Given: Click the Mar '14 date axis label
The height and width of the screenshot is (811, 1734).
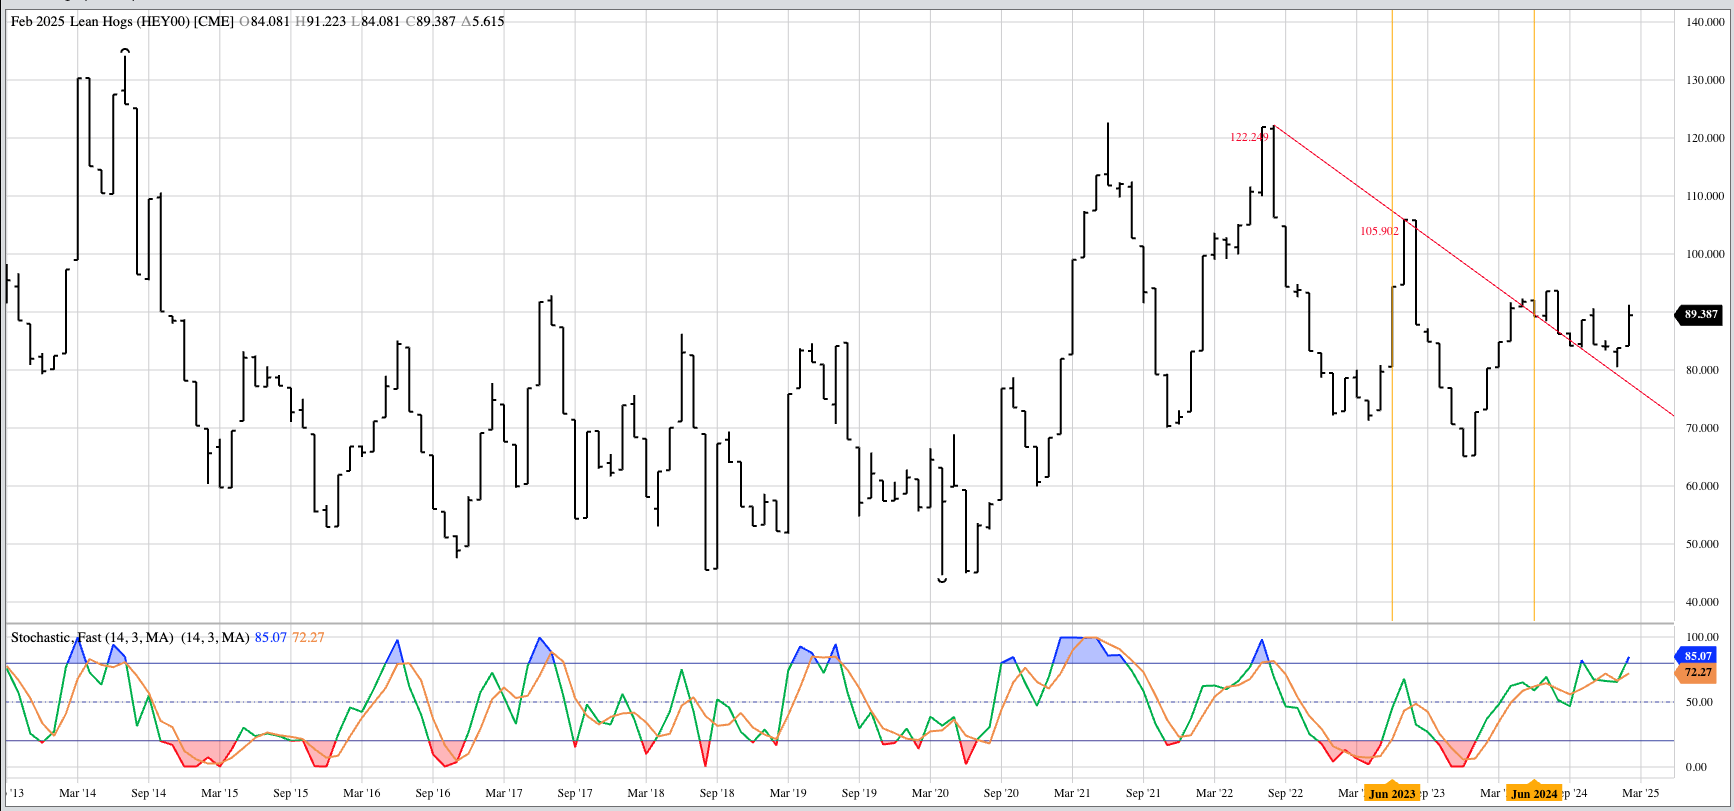Looking at the screenshot, I should (x=77, y=793).
